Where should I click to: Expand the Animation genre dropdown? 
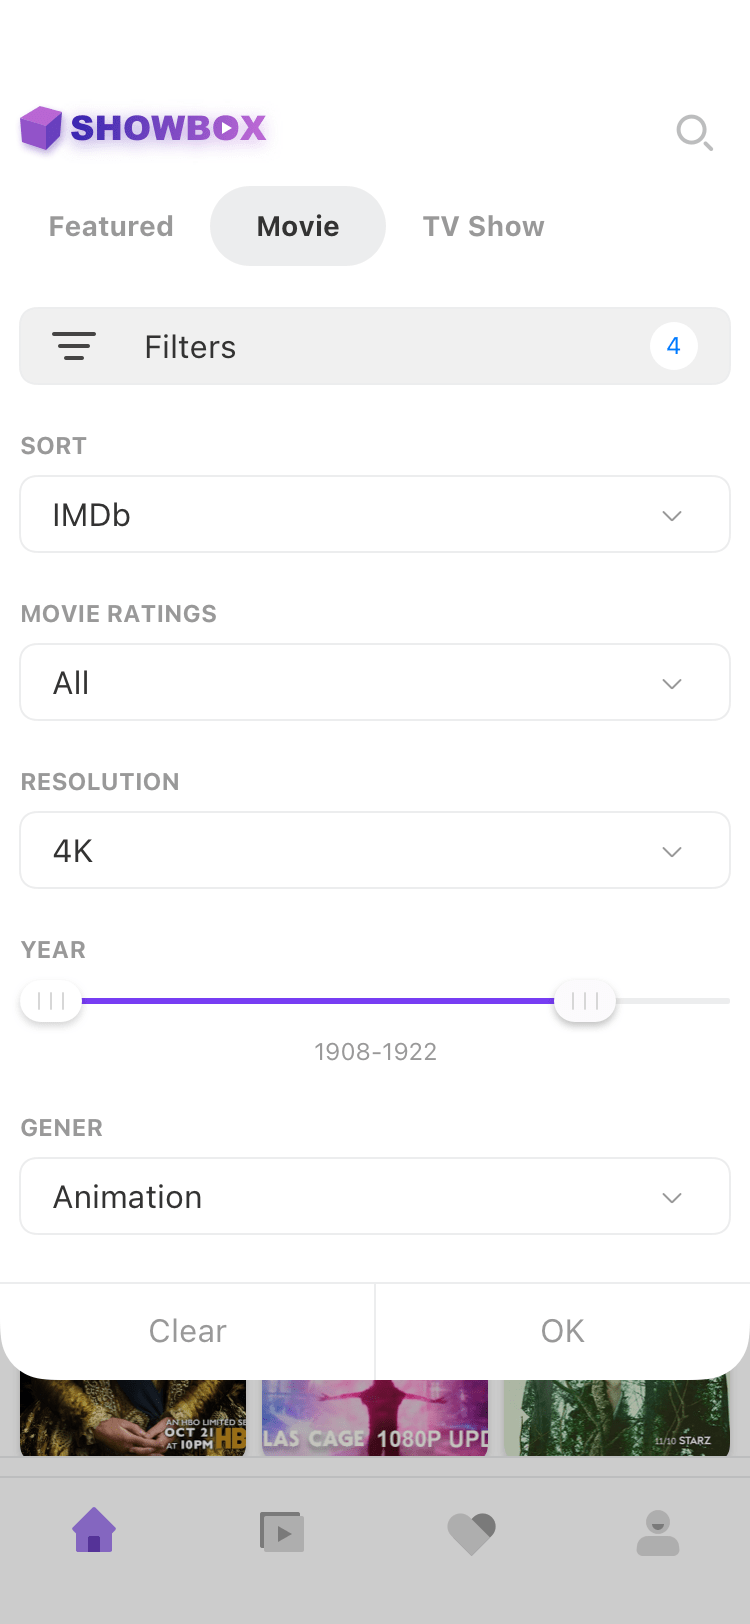pyautogui.click(x=375, y=1197)
